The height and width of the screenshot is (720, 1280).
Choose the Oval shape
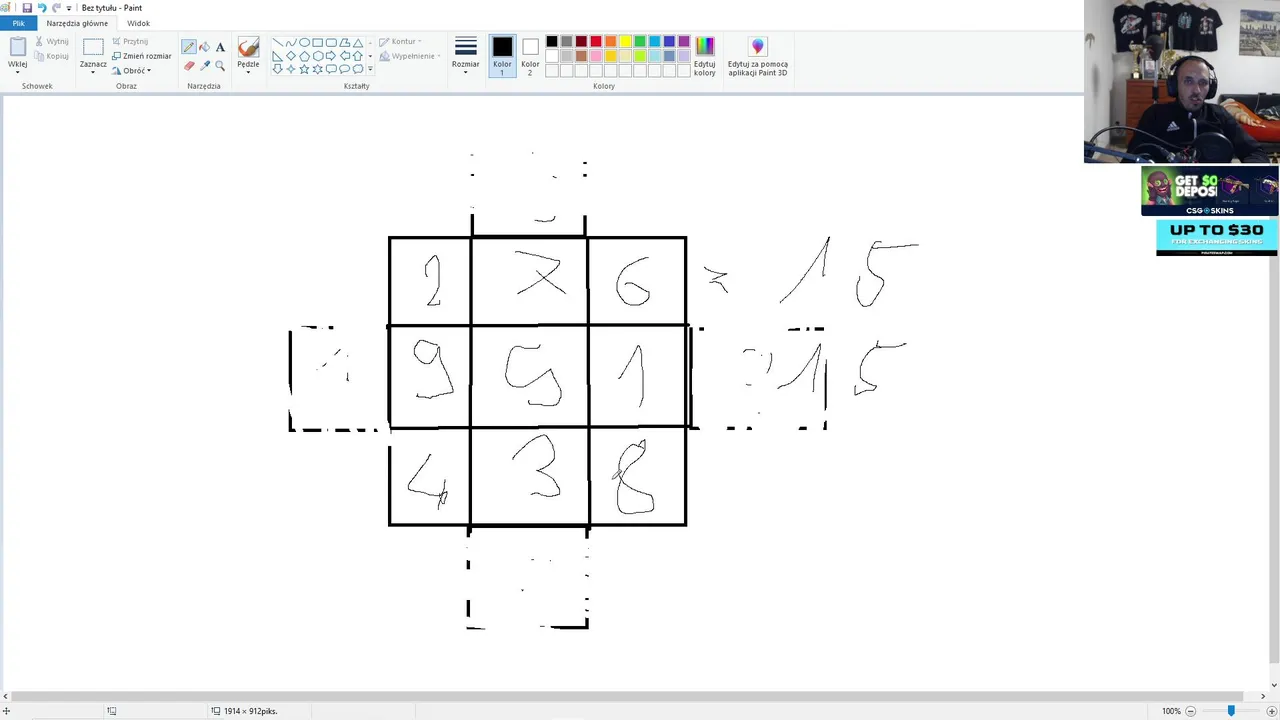pyautogui.click(x=304, y=43)
